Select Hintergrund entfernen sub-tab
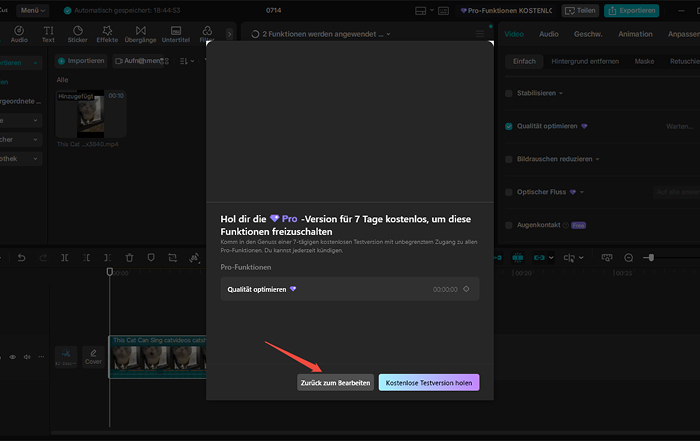Screen dimensions: 700x441 pos(585,61)
